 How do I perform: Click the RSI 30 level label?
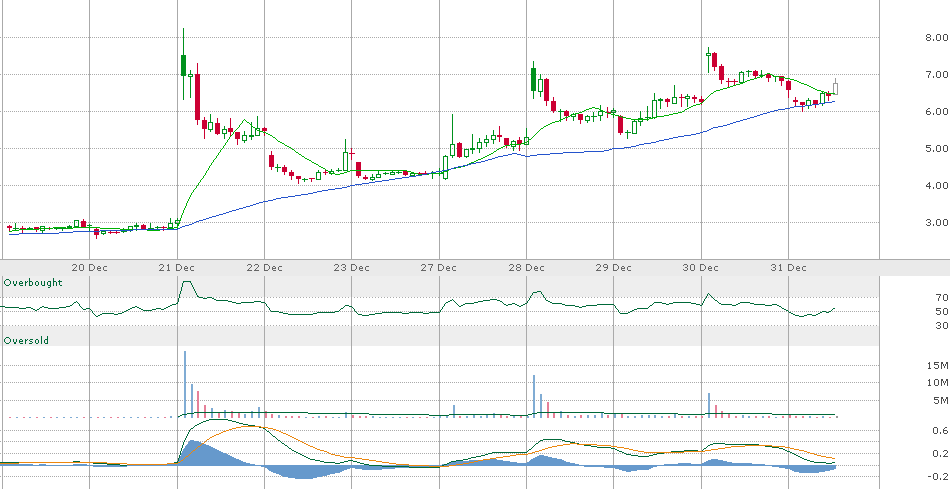[942, 326]
